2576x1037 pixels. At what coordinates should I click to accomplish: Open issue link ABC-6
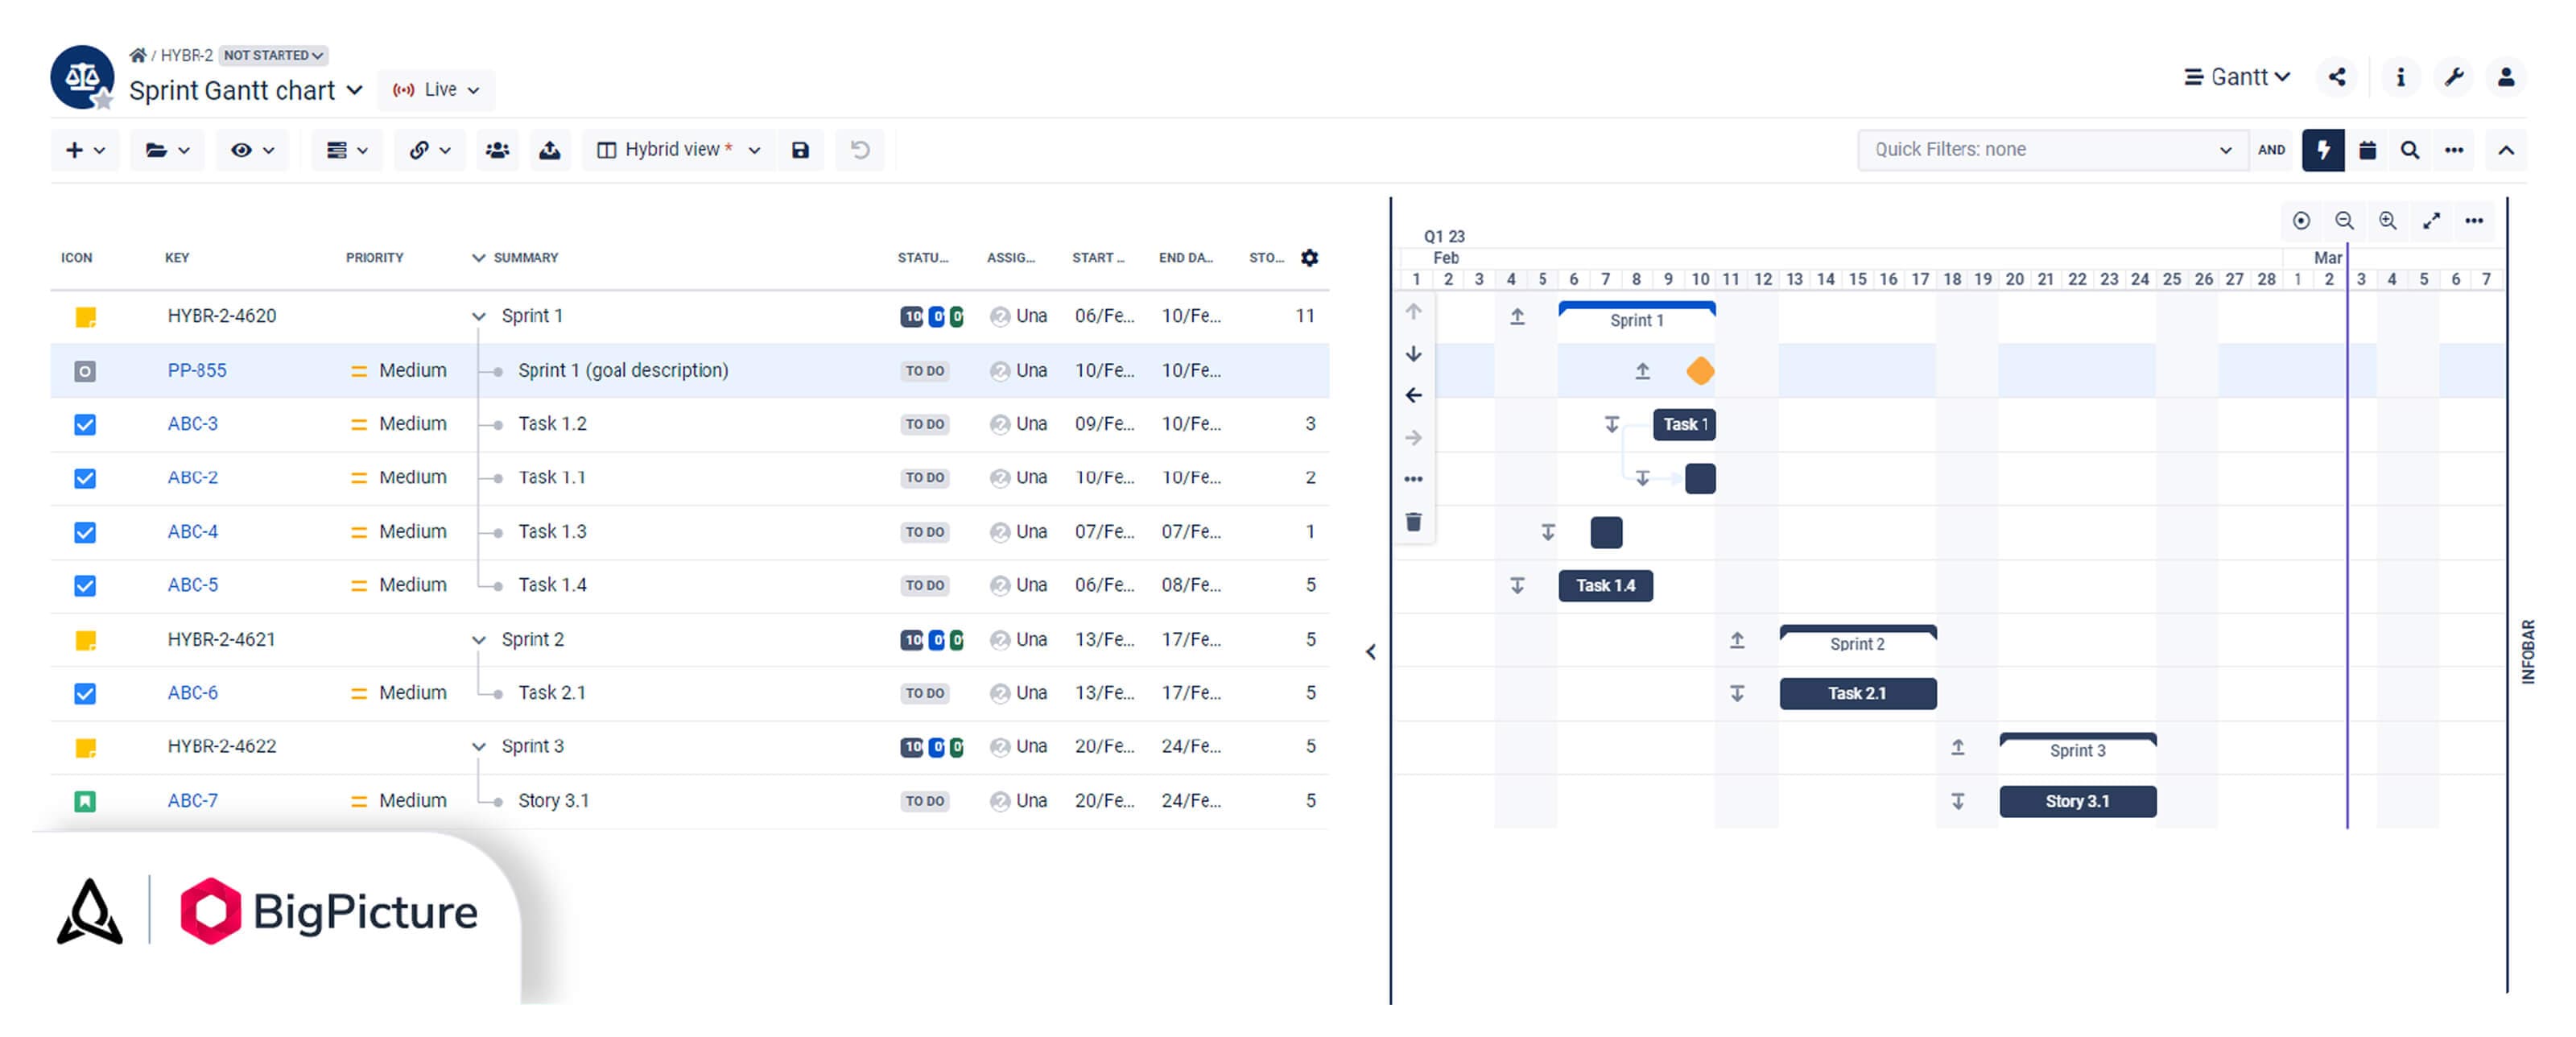tap(193, 693)
